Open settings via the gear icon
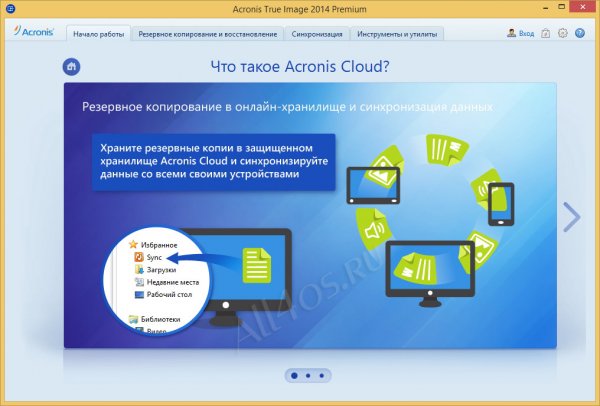Screen dimensions: 600x406 tap(562, 33)
